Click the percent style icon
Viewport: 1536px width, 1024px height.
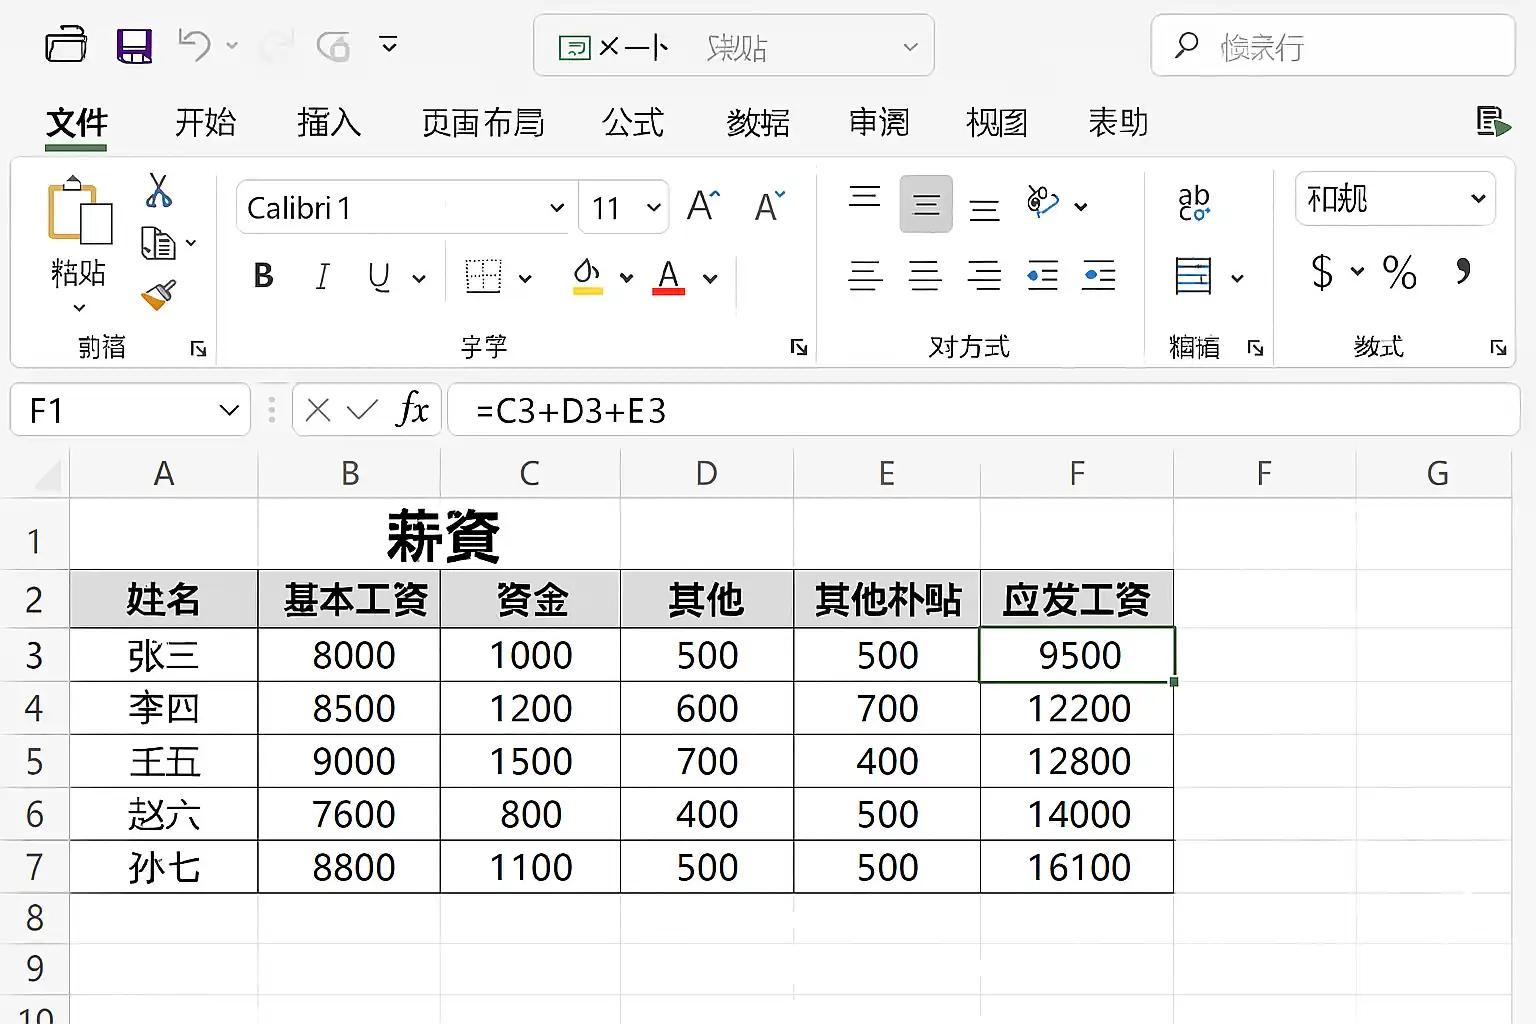click(x=1399, y=272)
